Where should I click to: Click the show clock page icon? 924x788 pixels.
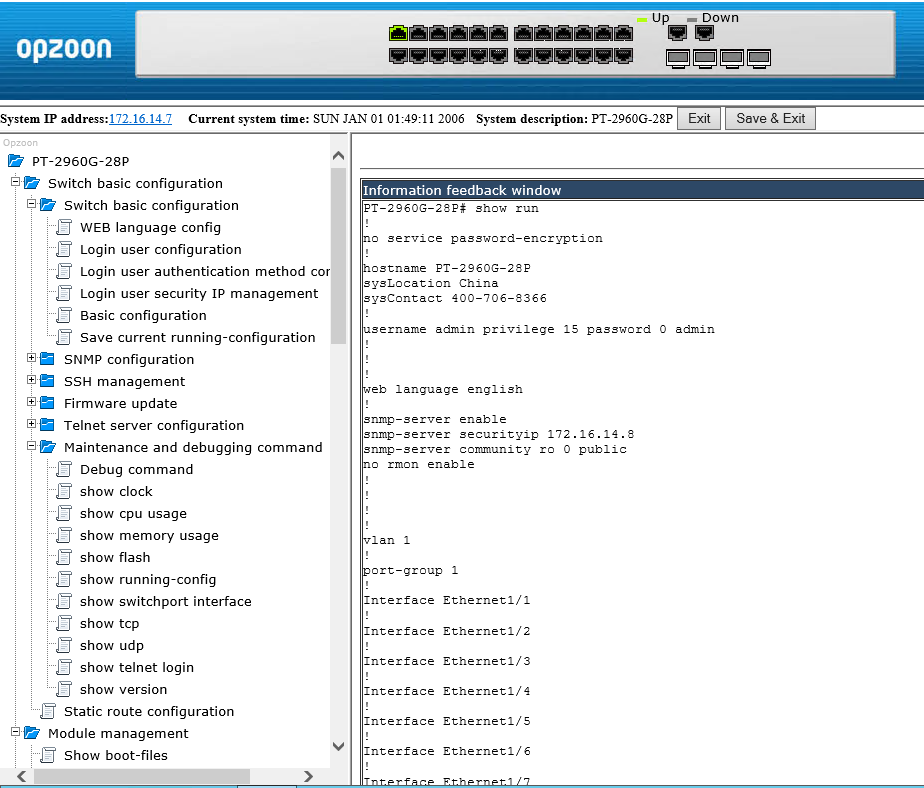tap(64, 491)
